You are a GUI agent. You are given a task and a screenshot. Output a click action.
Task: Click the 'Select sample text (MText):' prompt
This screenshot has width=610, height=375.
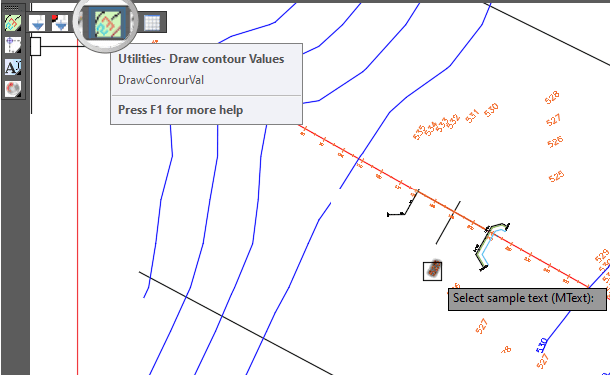(523, 298)
